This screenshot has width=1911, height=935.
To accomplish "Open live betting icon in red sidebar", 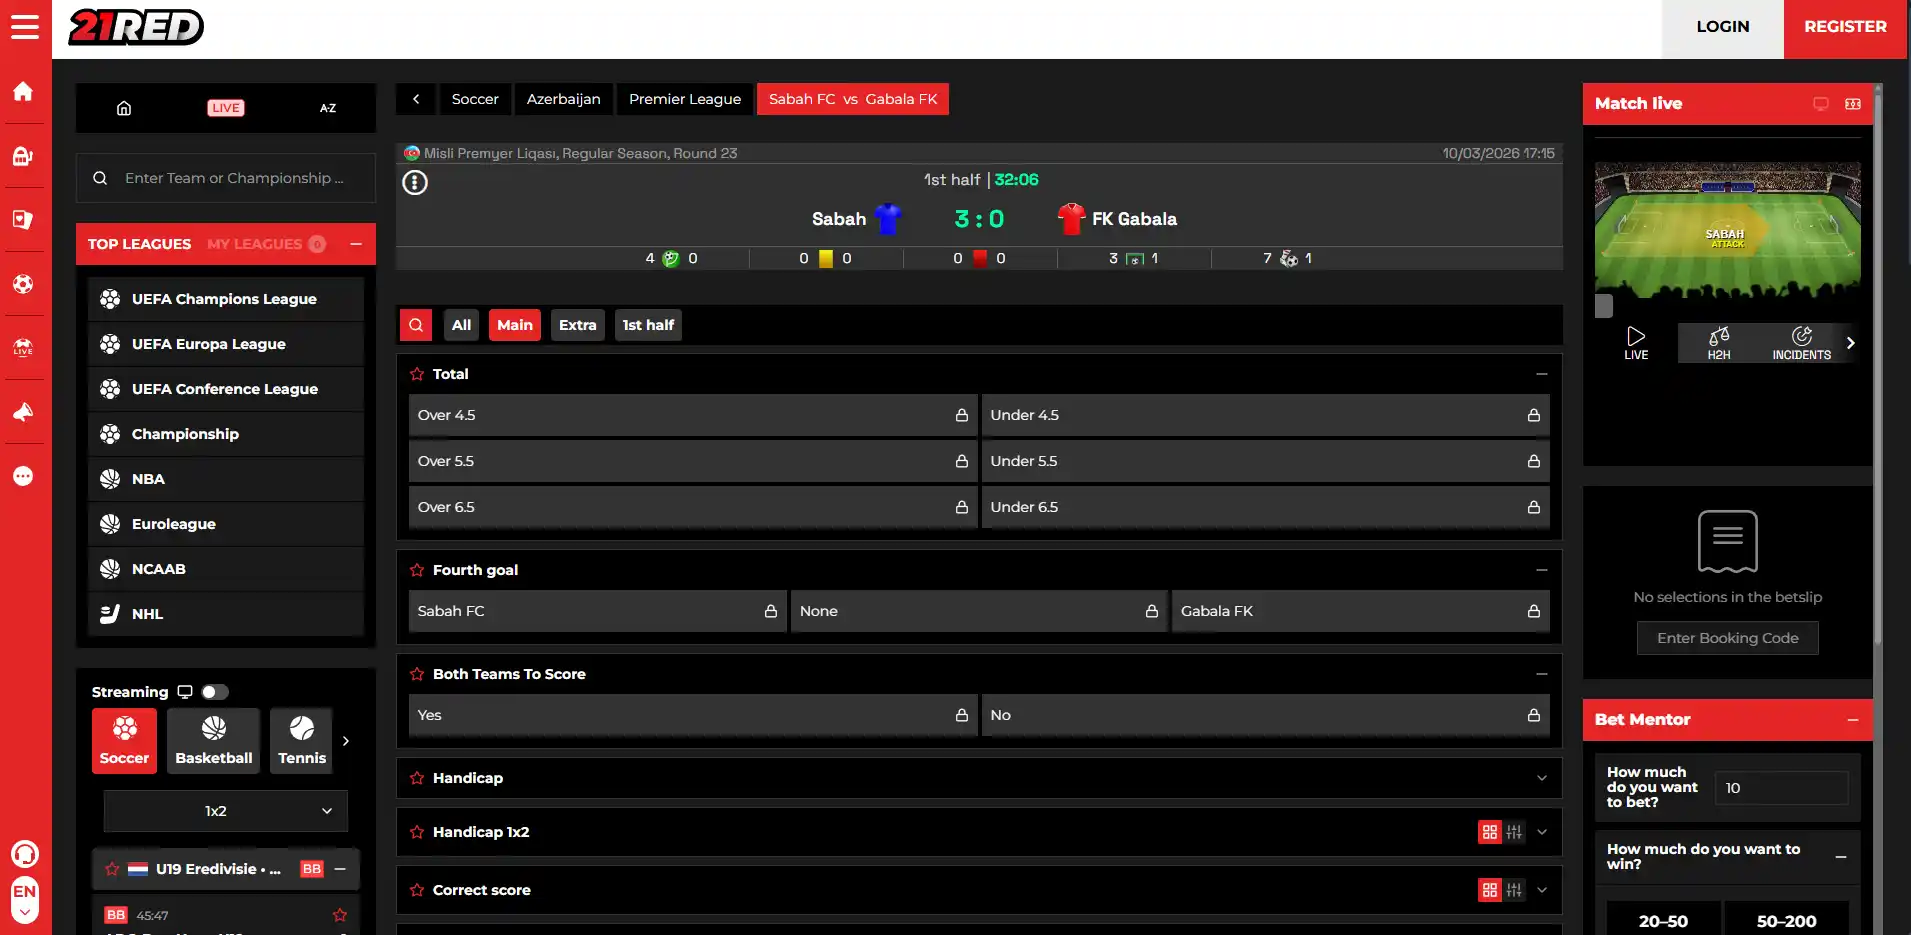I will point(23,348).
